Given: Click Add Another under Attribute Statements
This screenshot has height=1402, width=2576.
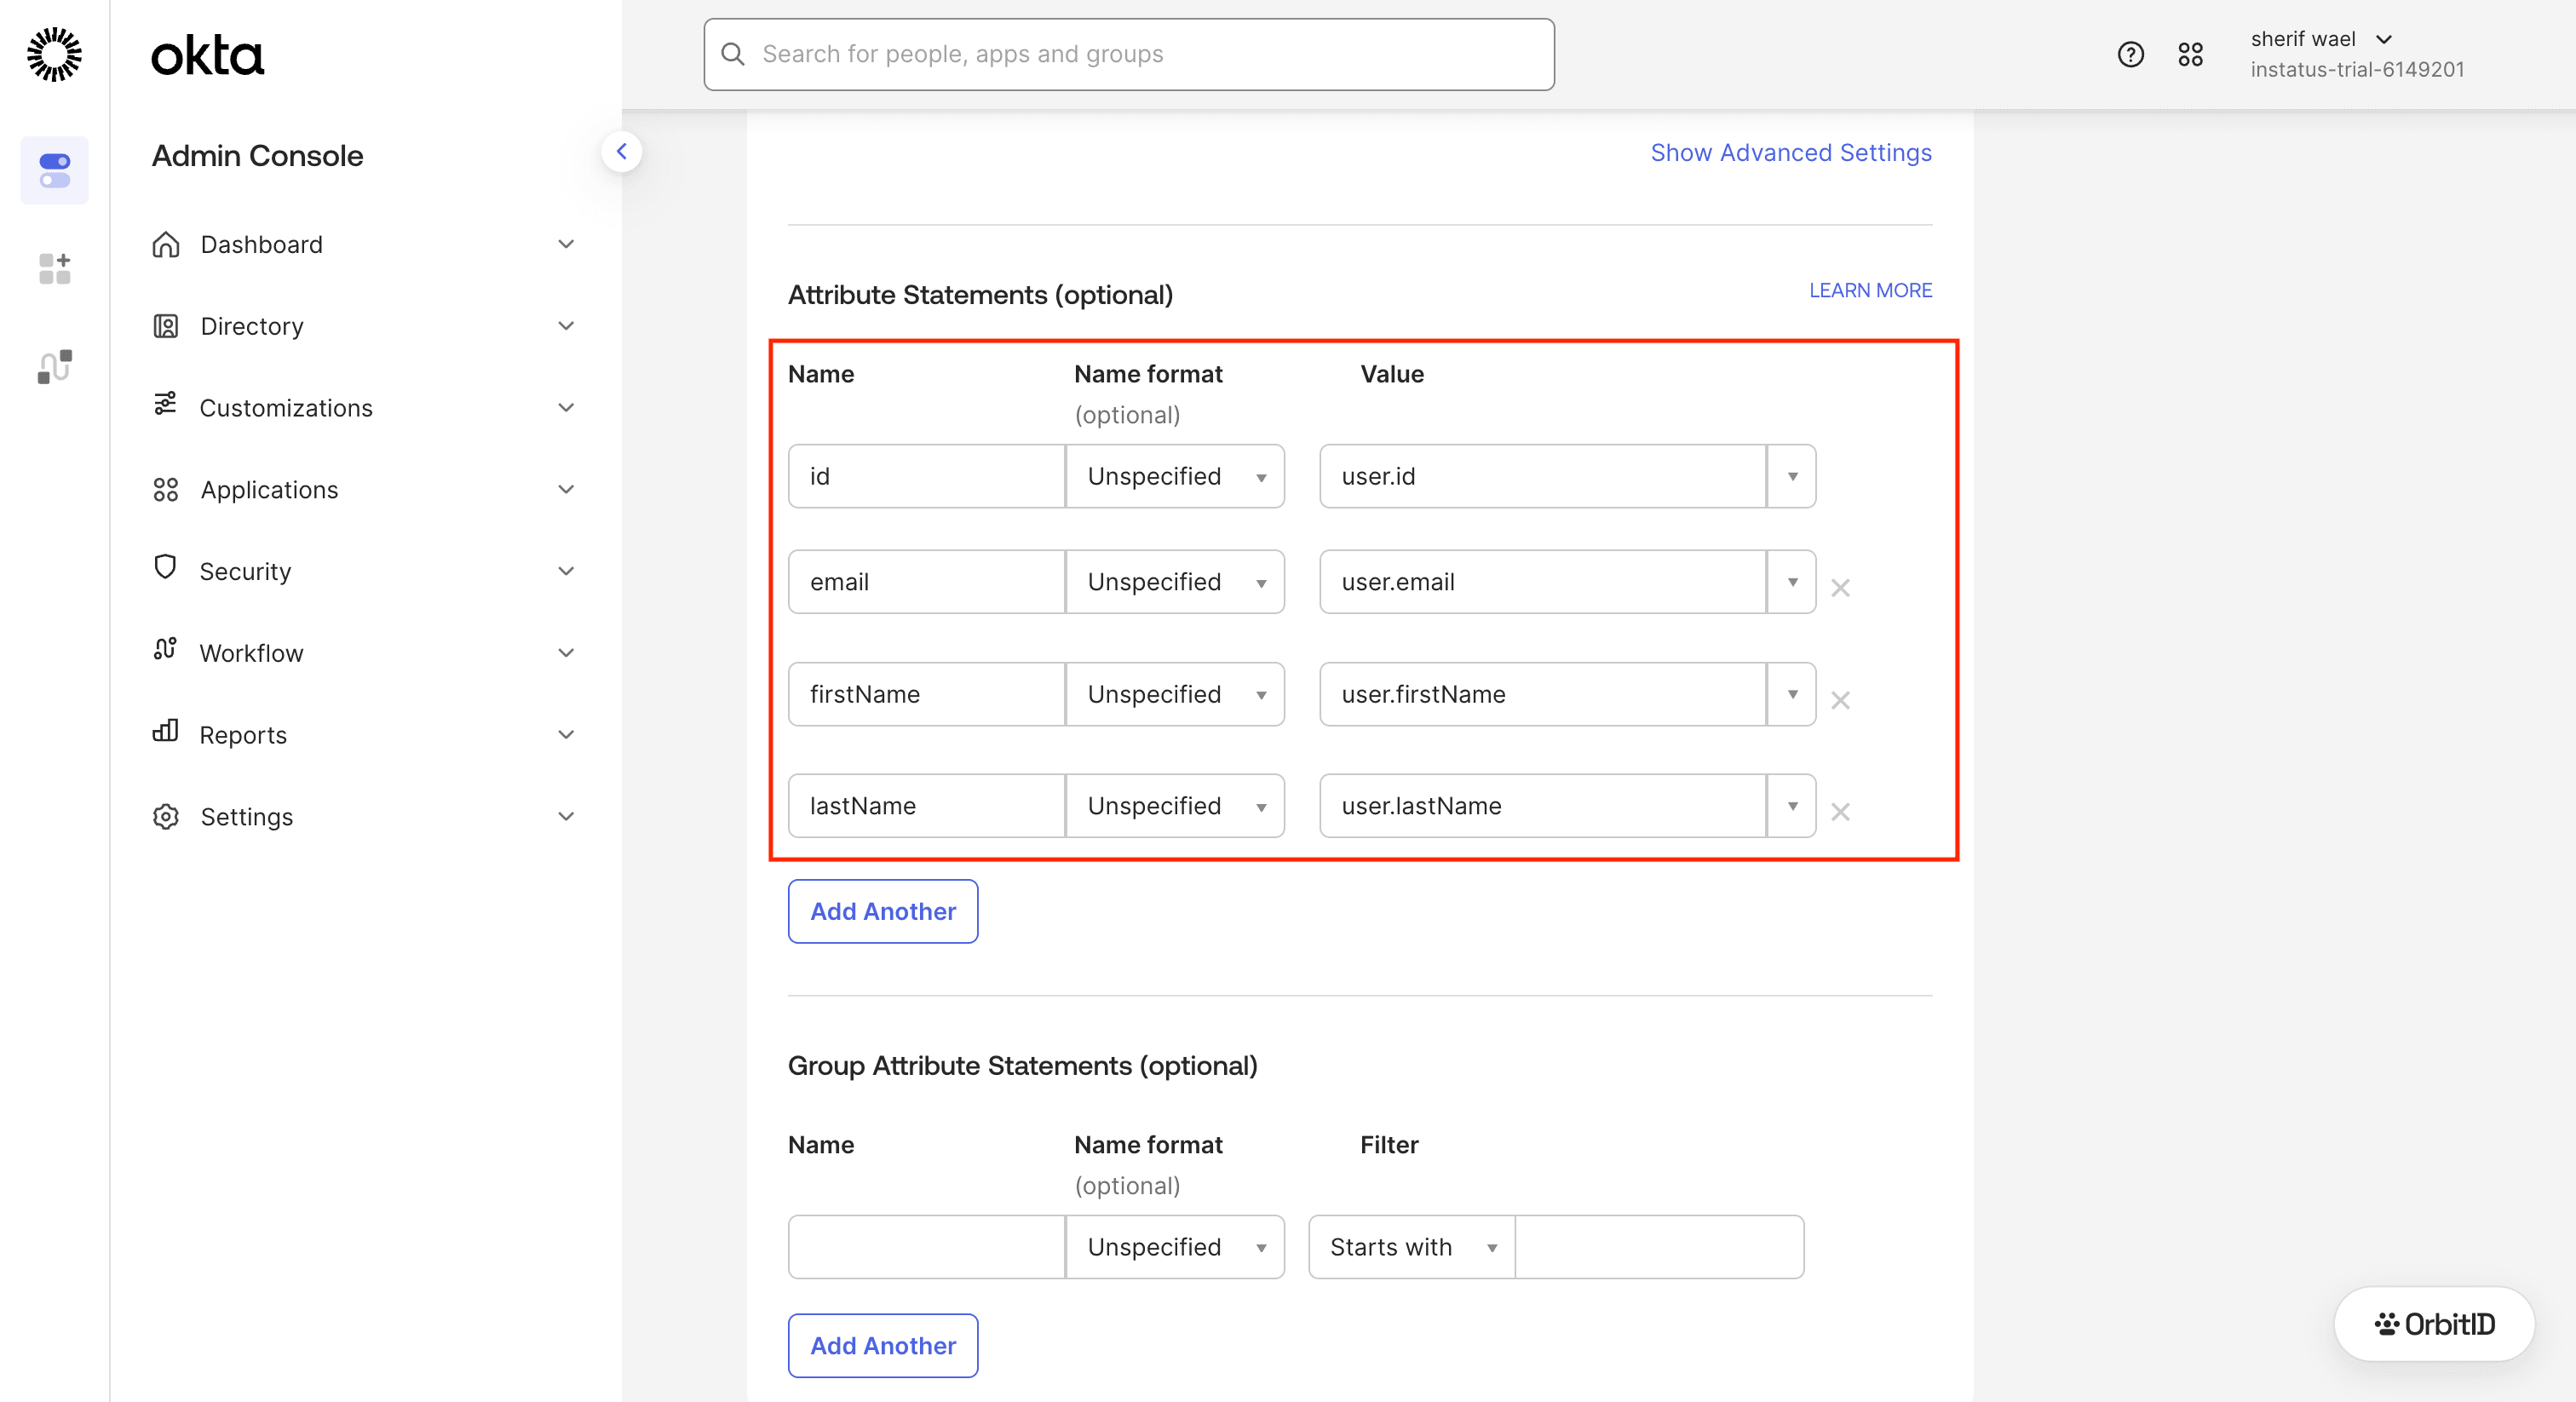Looking at the screenshot, I should [883, 911].
